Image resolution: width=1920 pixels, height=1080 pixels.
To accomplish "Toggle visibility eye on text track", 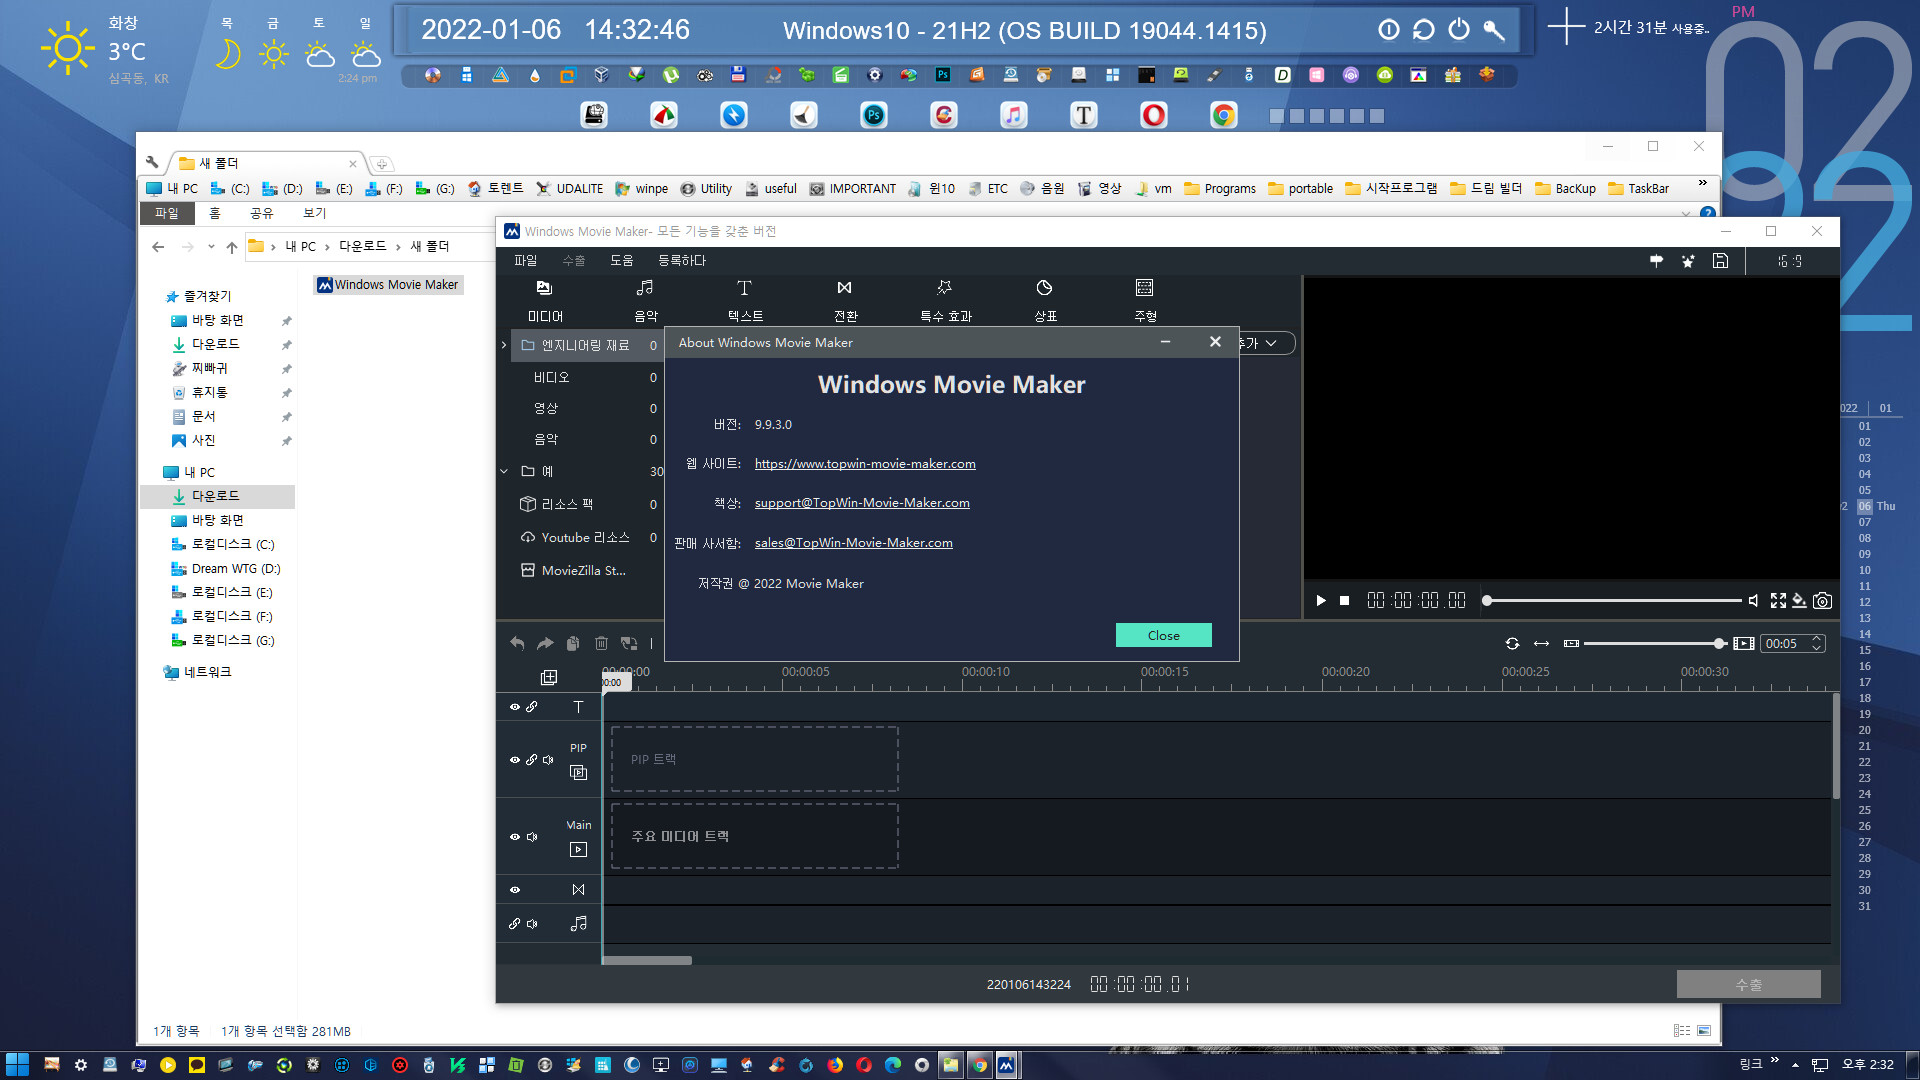I will pyautogui.click(x=515, y=707).
